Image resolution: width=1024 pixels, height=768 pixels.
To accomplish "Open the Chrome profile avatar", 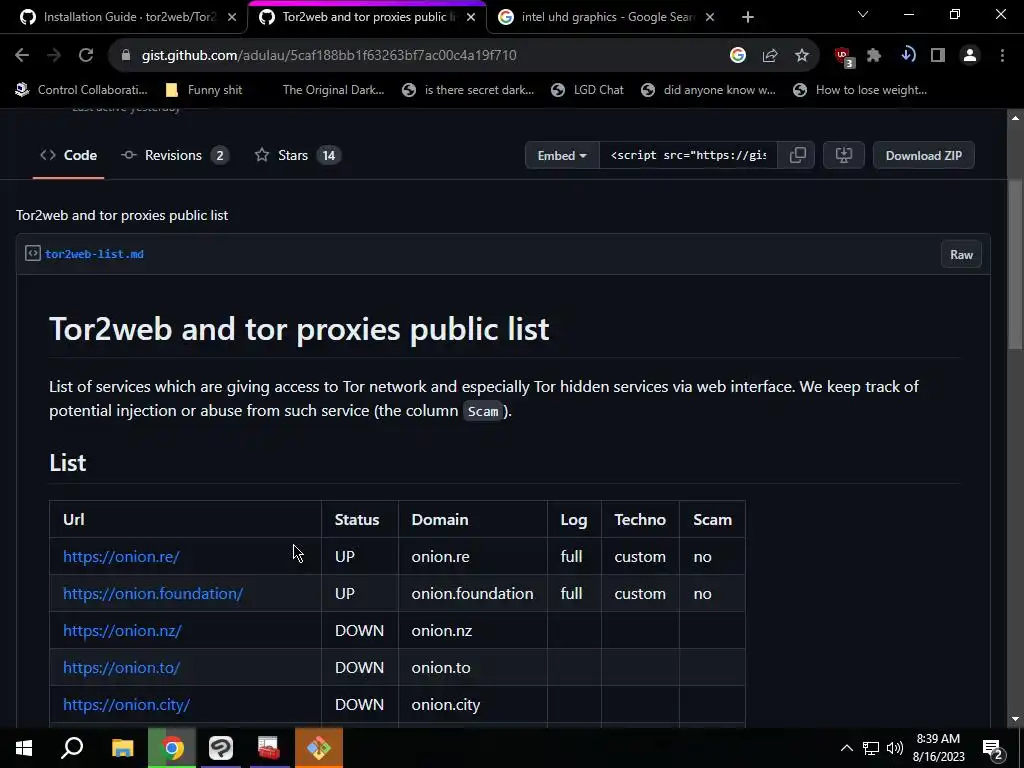I will click(970, 56).
